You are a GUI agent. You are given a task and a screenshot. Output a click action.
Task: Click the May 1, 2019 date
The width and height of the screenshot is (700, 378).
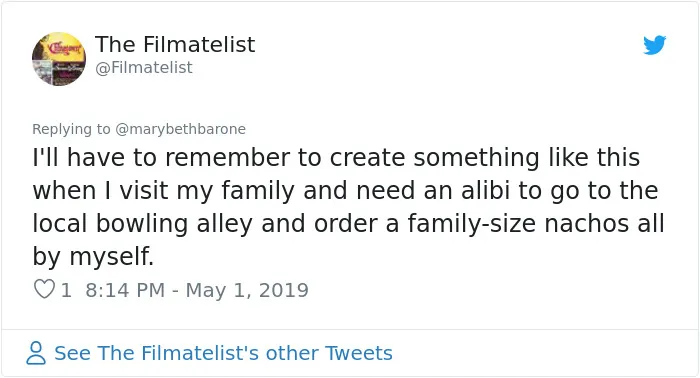coord(247,290)
